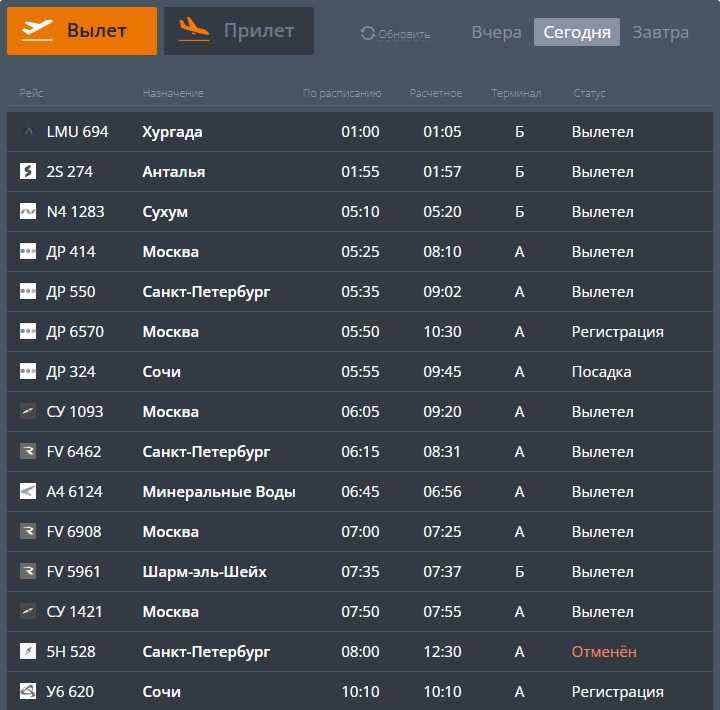The image size is (720, 710).
Task: Select the Вчера day tab
Action: coord(496,32)
